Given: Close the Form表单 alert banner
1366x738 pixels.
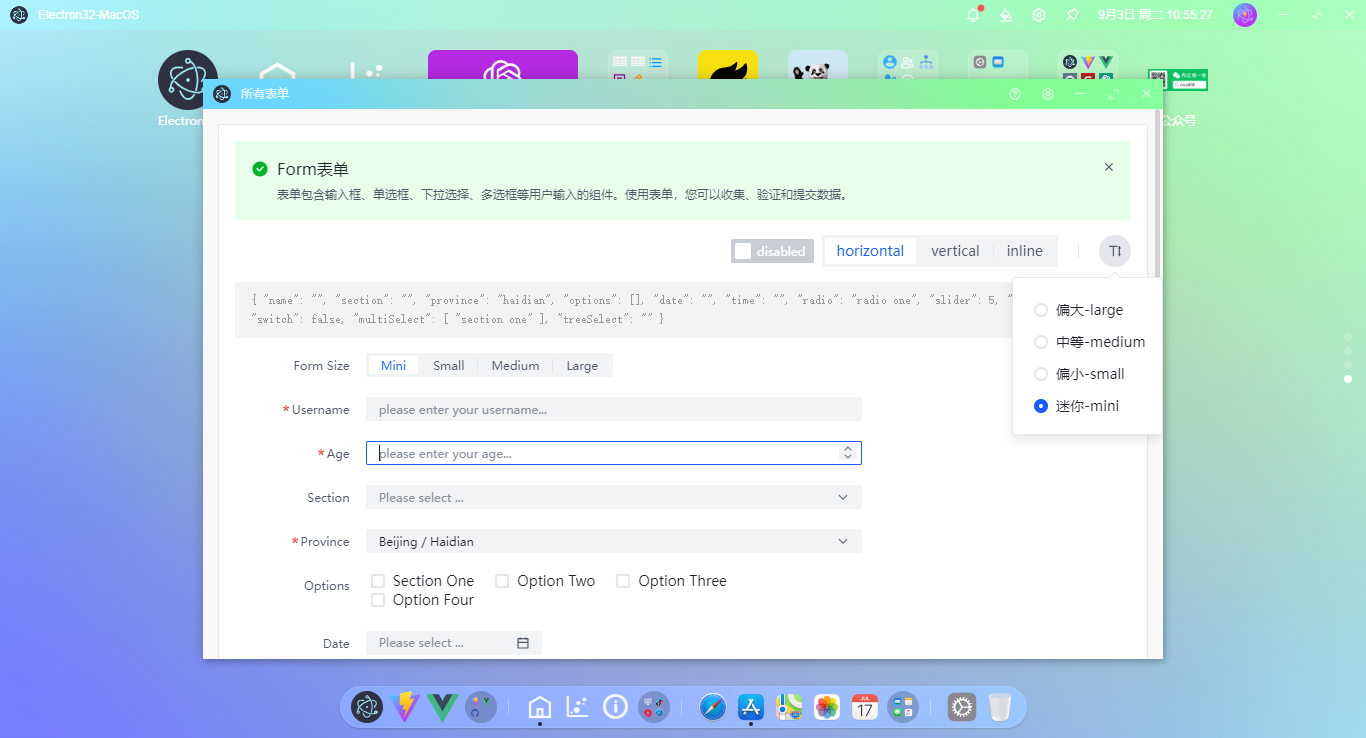Looking at the screenshot, I should 1108,167.
